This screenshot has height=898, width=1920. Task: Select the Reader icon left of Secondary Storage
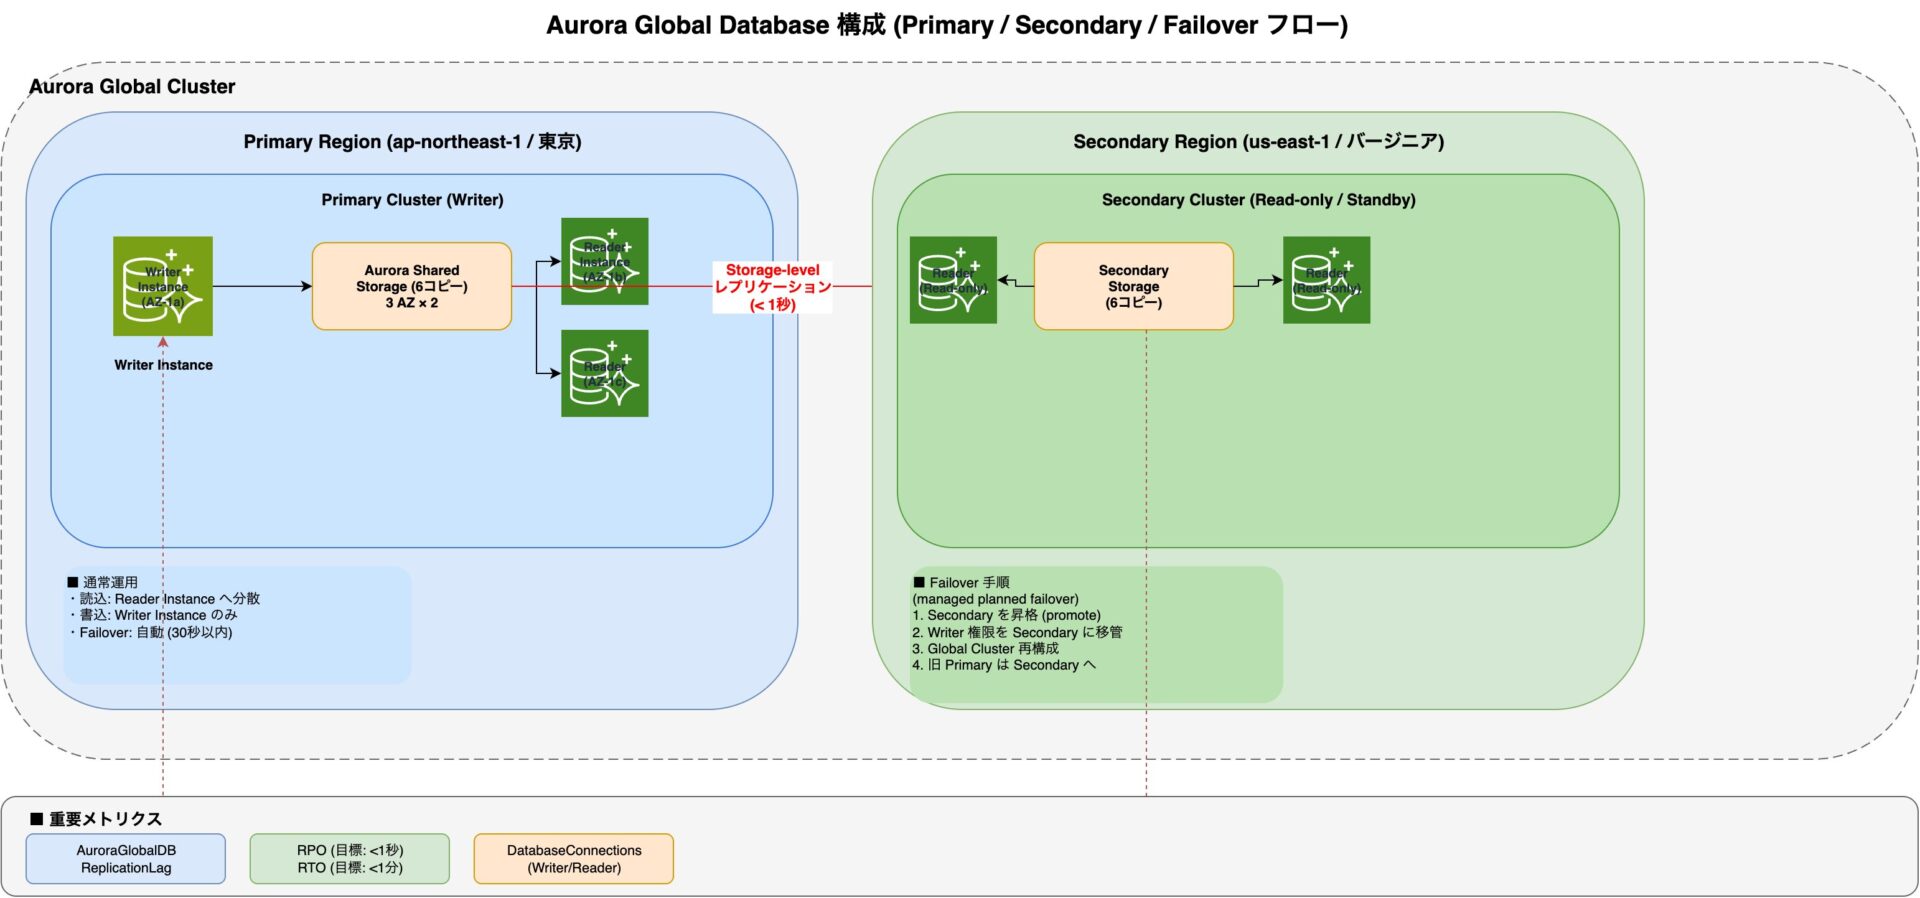pos(953,280)
